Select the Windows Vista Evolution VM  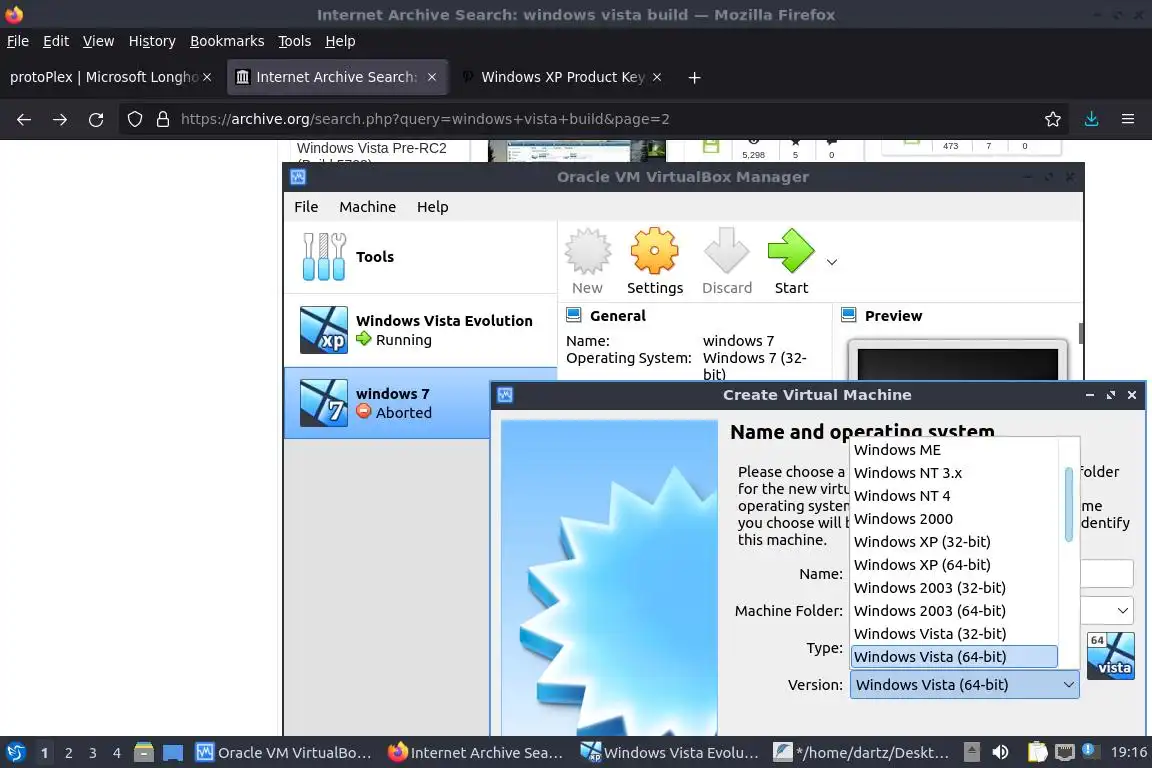pyautogui.click(x=420, y=330)
